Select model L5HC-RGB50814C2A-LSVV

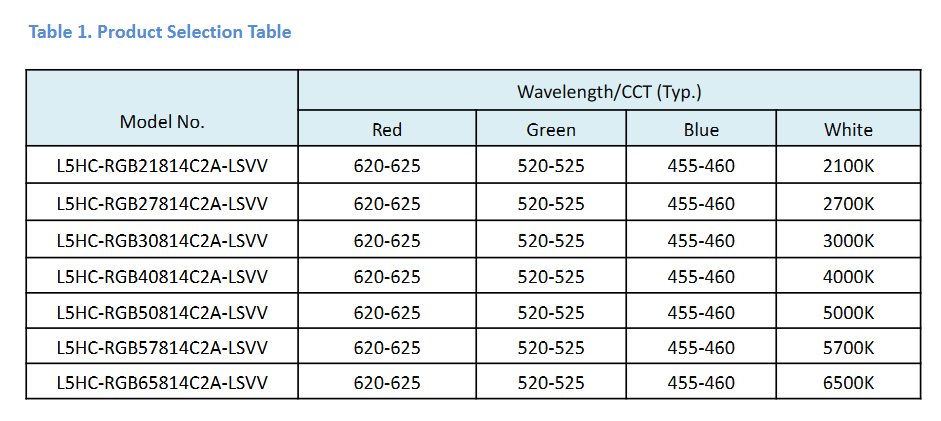point(162,313)
